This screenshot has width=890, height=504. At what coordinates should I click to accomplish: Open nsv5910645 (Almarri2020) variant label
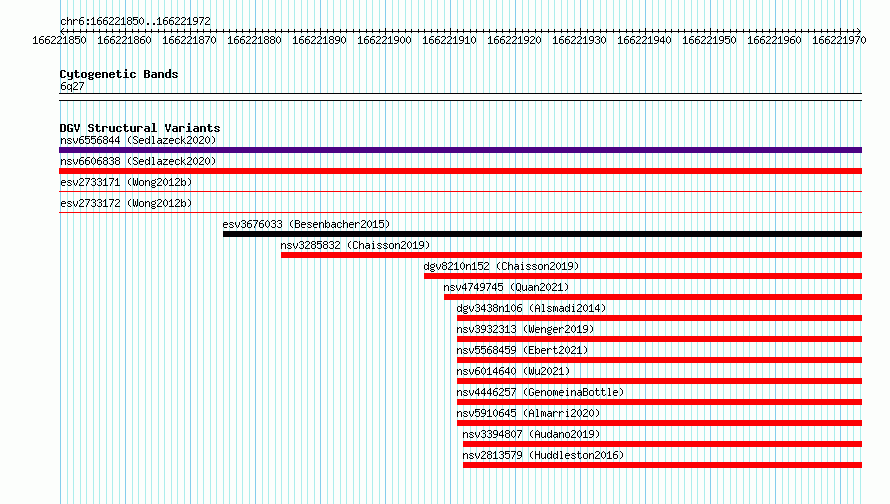(528, 413)
